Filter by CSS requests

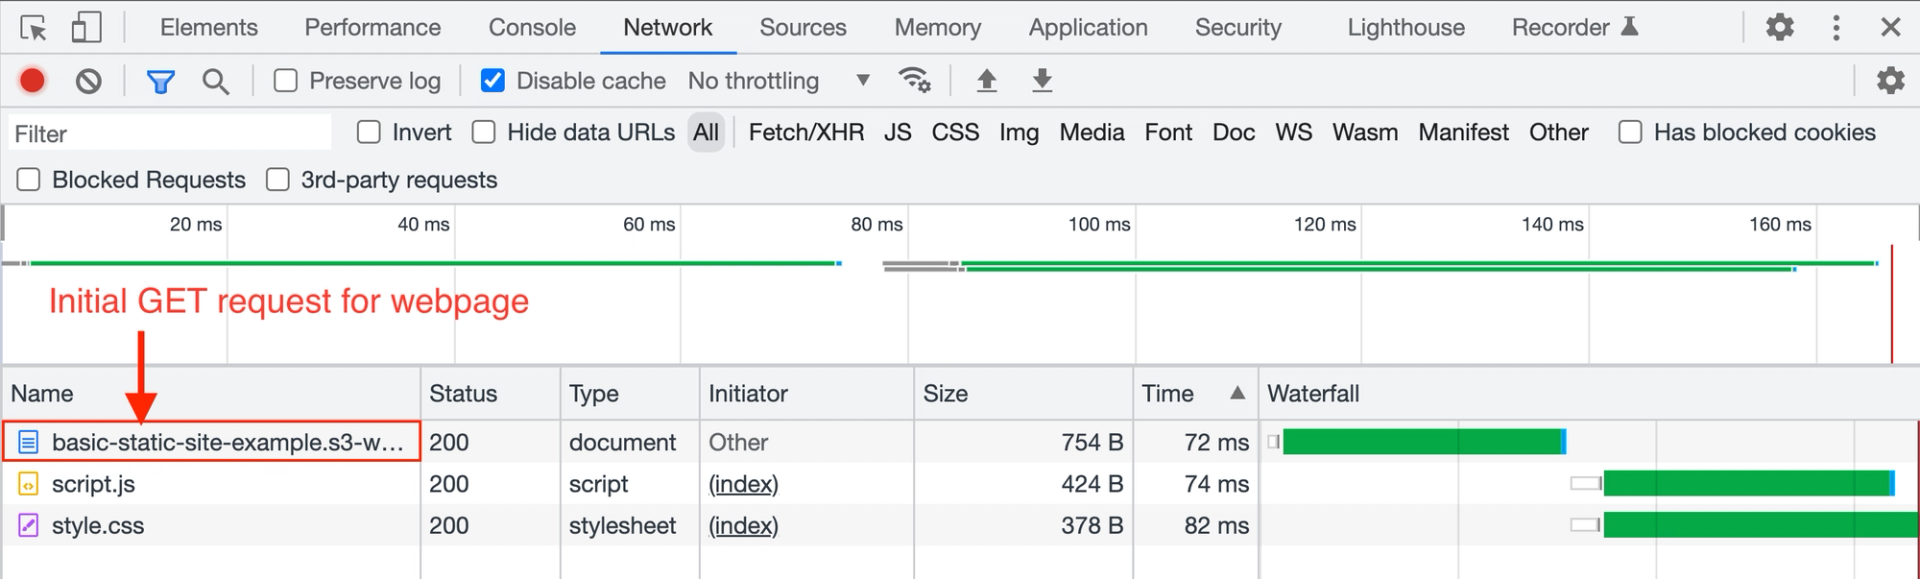click(955, 132)
